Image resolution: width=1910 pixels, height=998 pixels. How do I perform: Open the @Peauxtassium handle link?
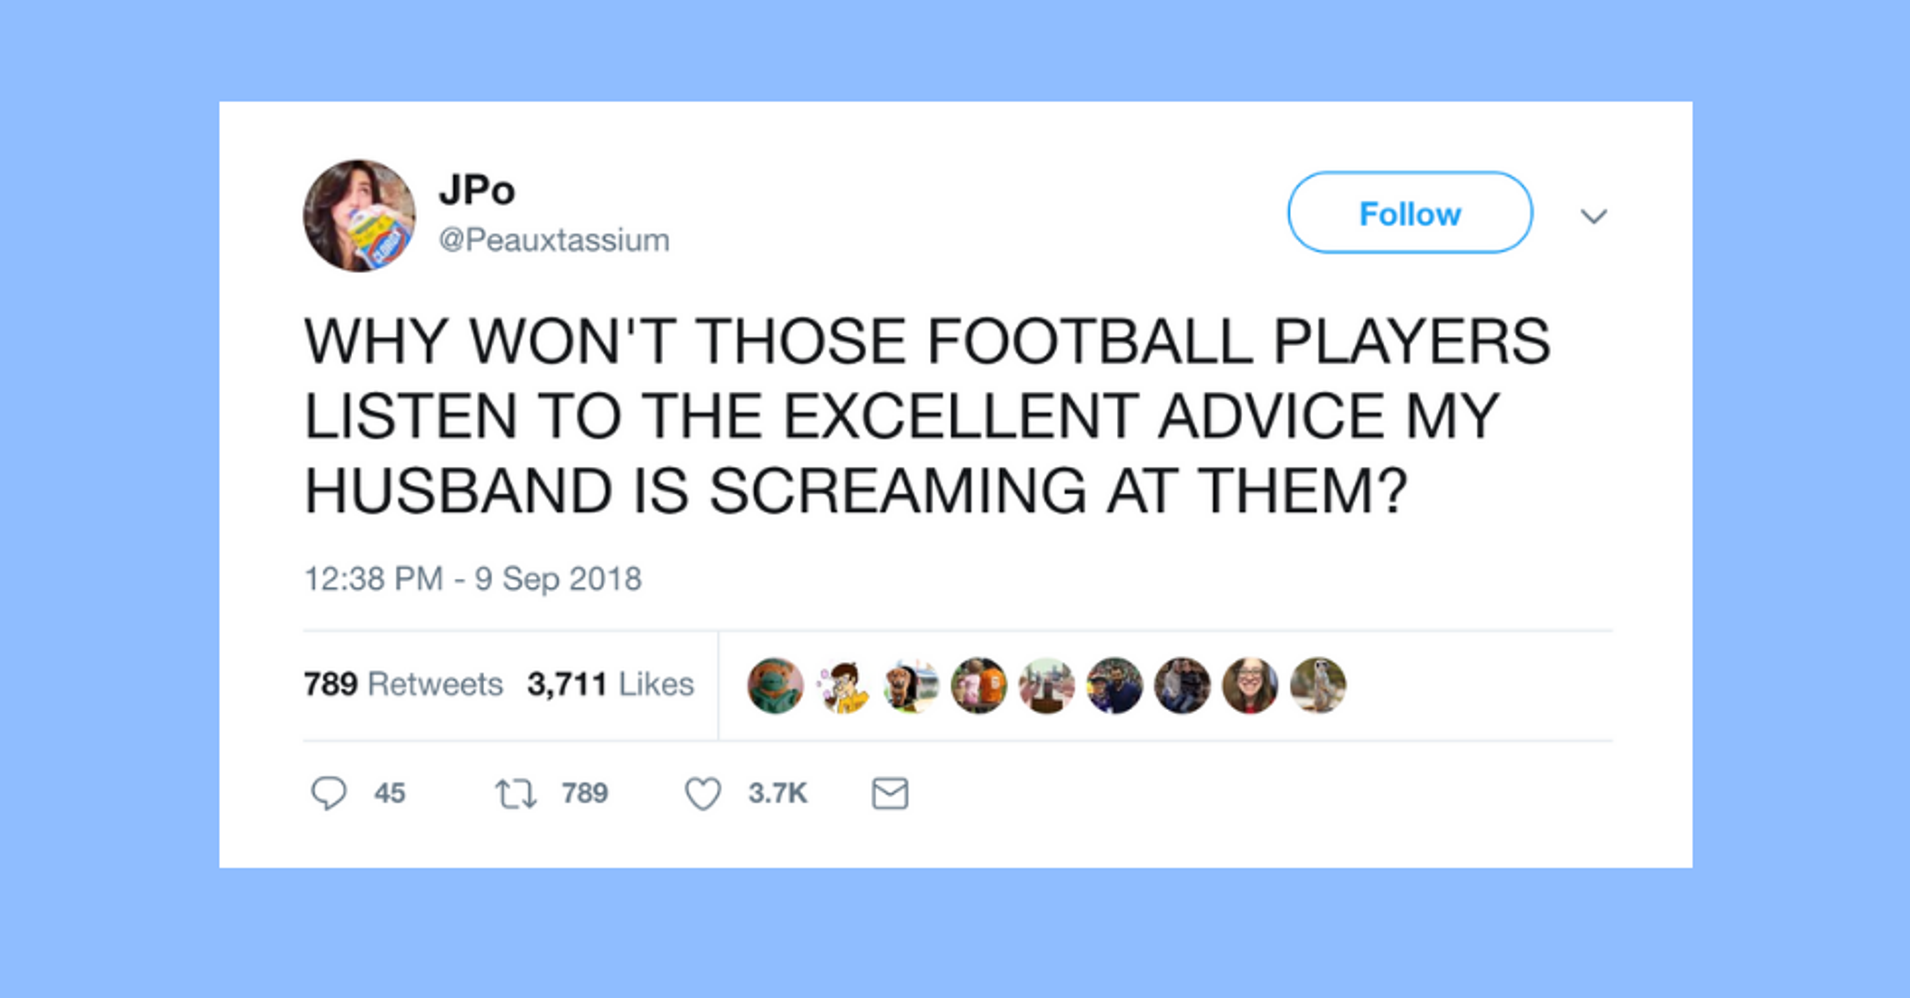coord(554,240)
